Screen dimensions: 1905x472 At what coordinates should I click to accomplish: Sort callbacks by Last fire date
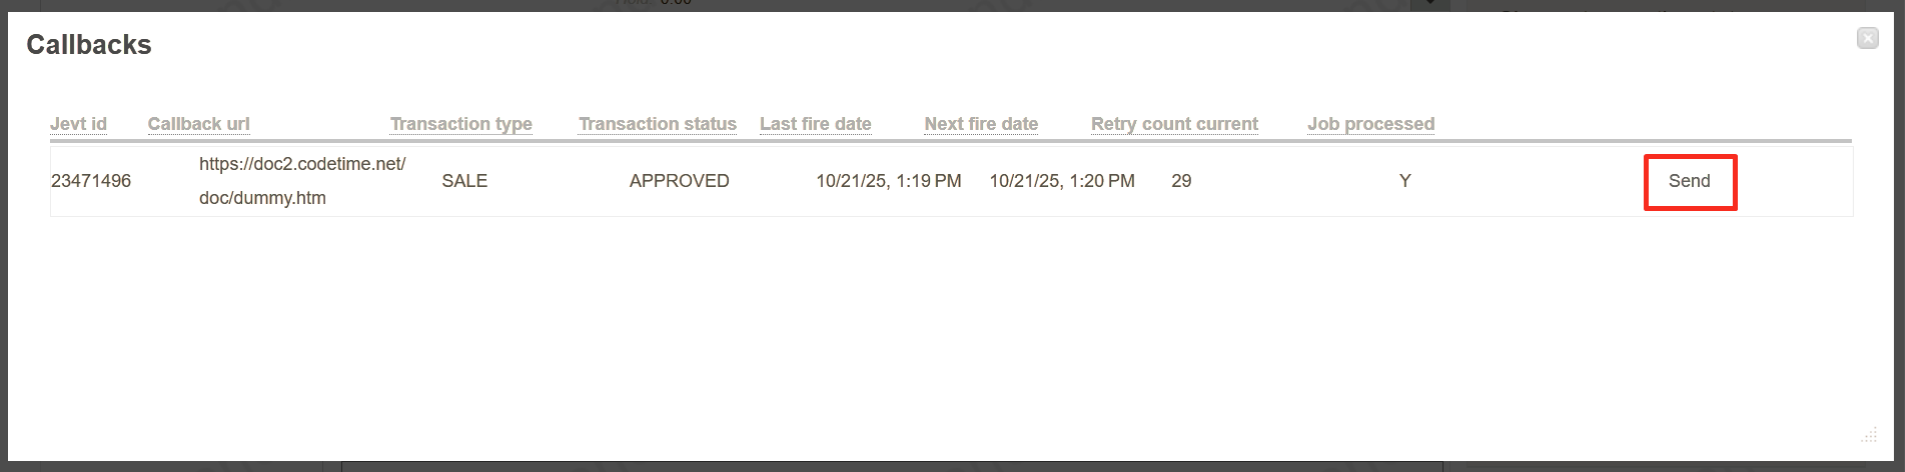(x=815, y=124)
